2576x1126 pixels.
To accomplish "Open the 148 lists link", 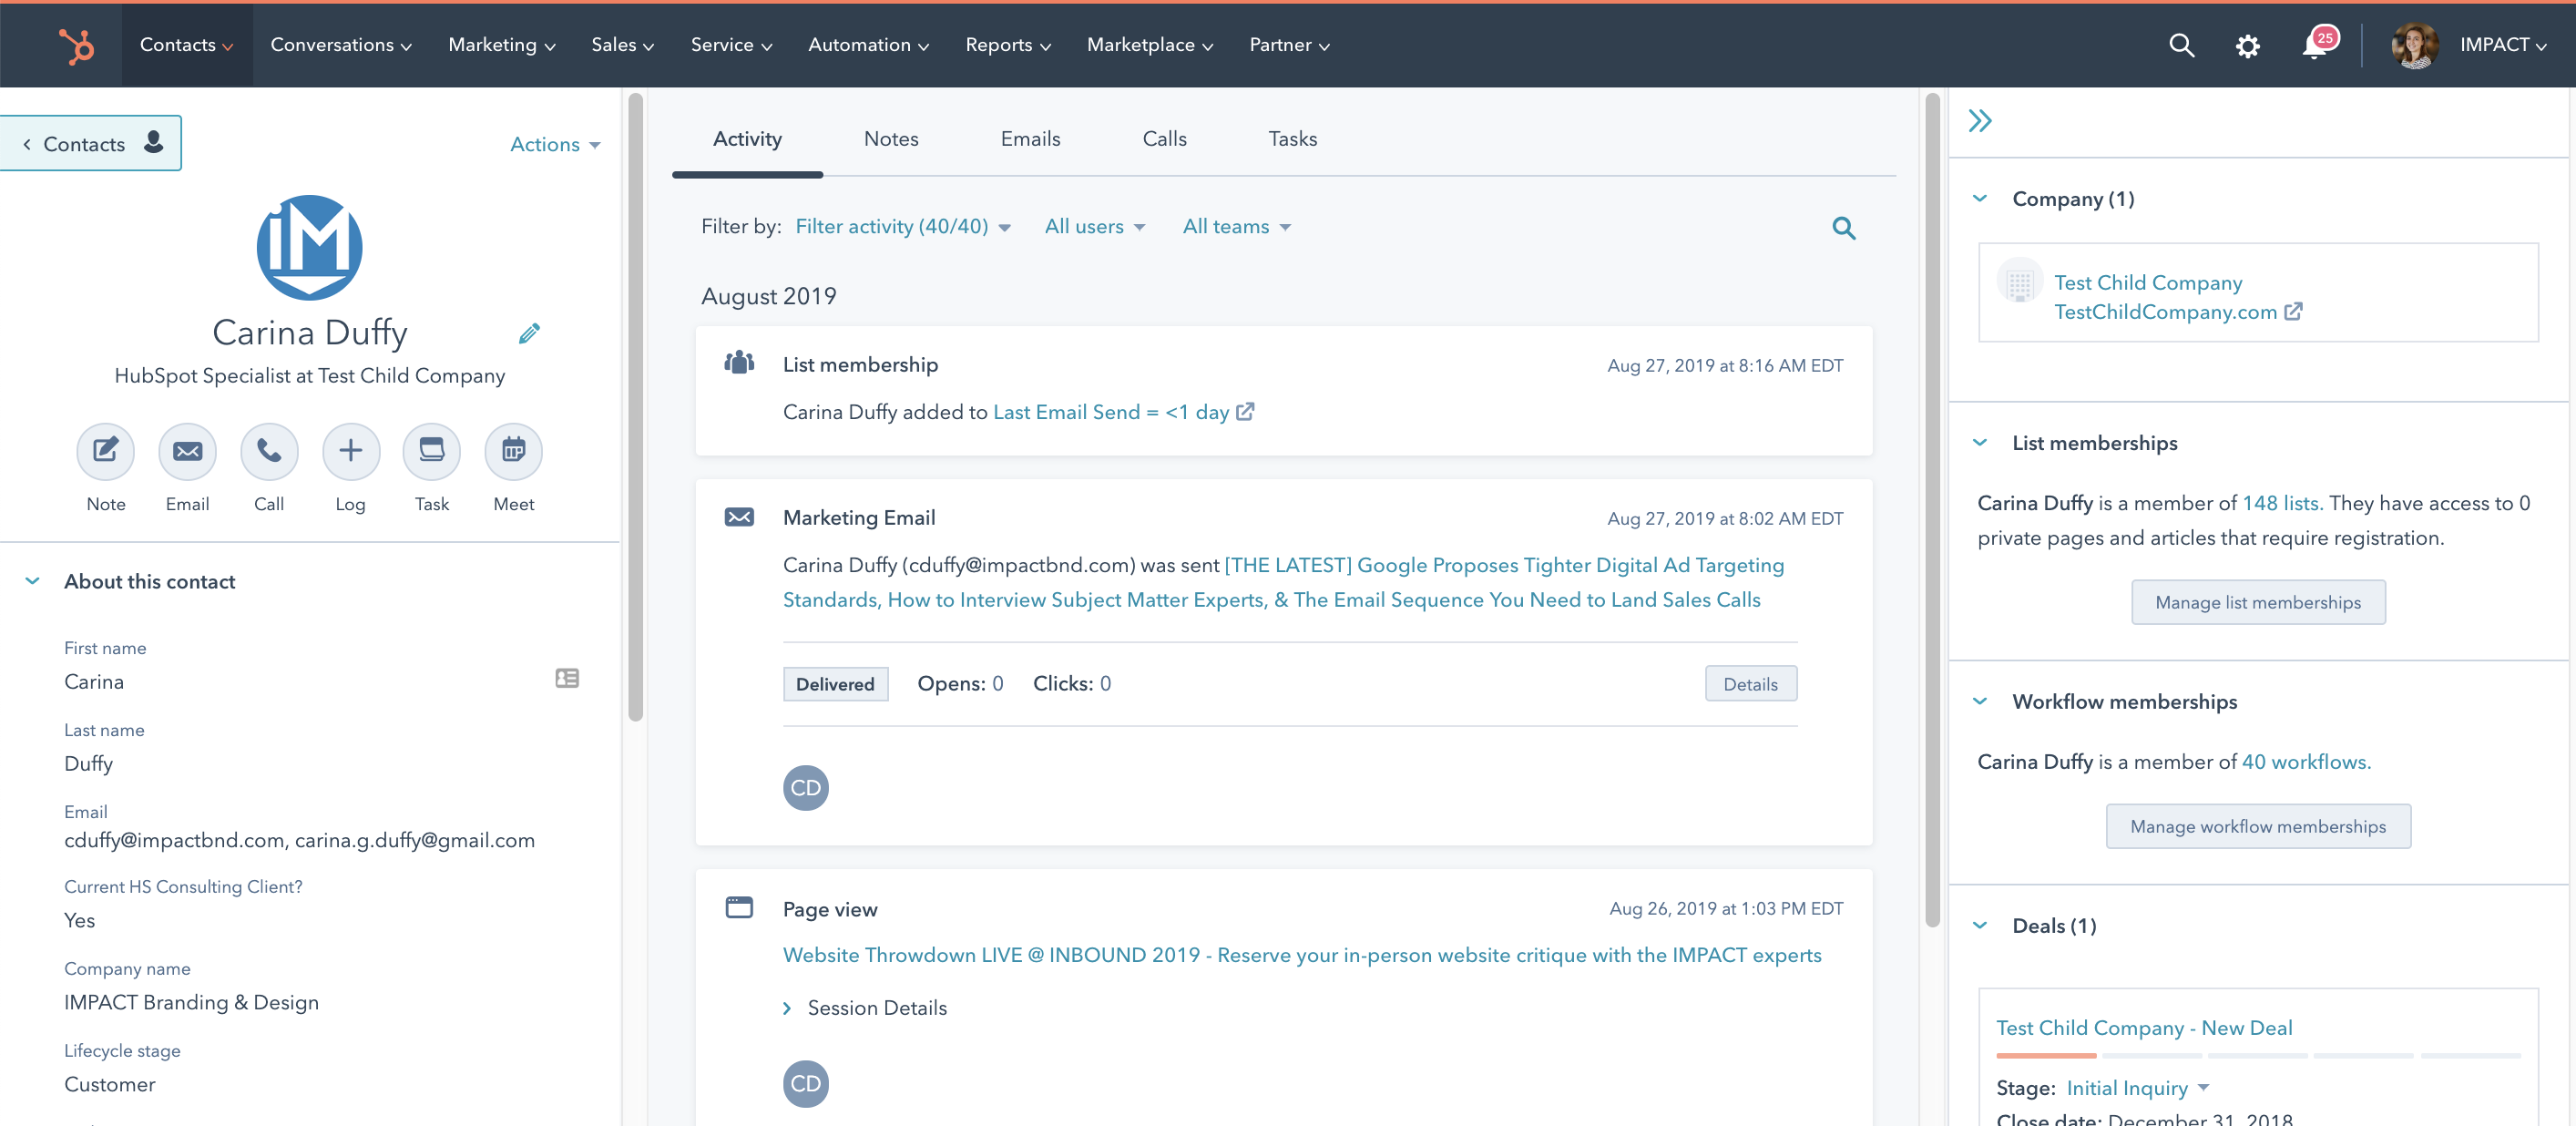I will point(2280,503).
